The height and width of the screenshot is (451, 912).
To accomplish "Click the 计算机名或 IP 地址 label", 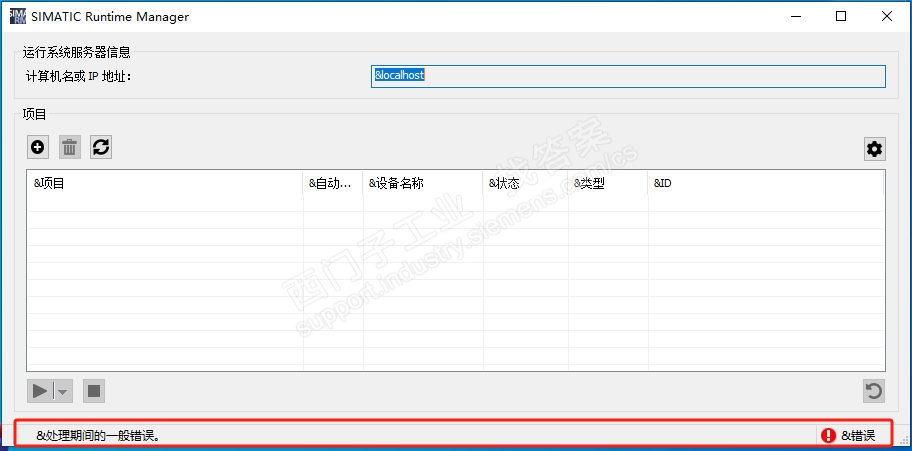I will [79, 76].
